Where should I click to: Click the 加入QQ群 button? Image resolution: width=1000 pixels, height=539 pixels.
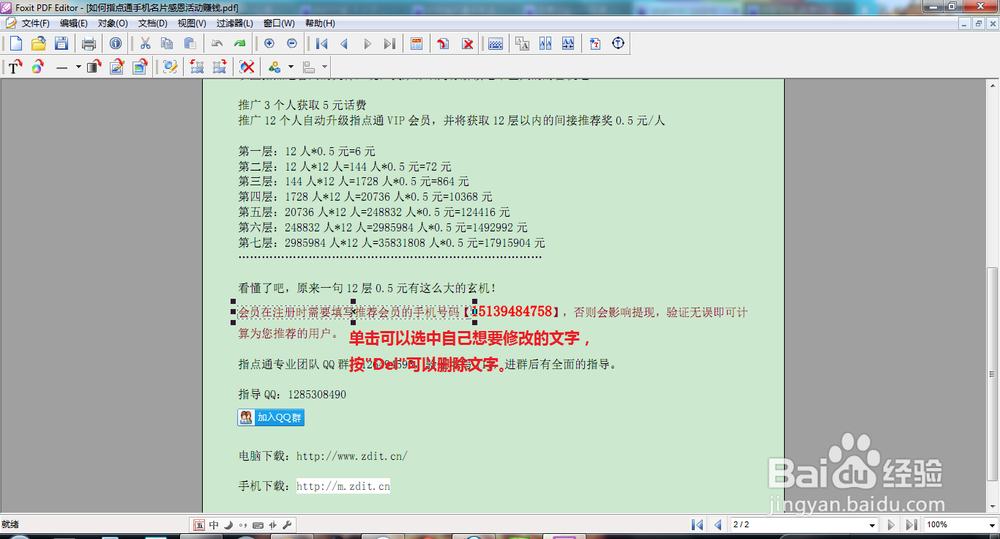270,417
